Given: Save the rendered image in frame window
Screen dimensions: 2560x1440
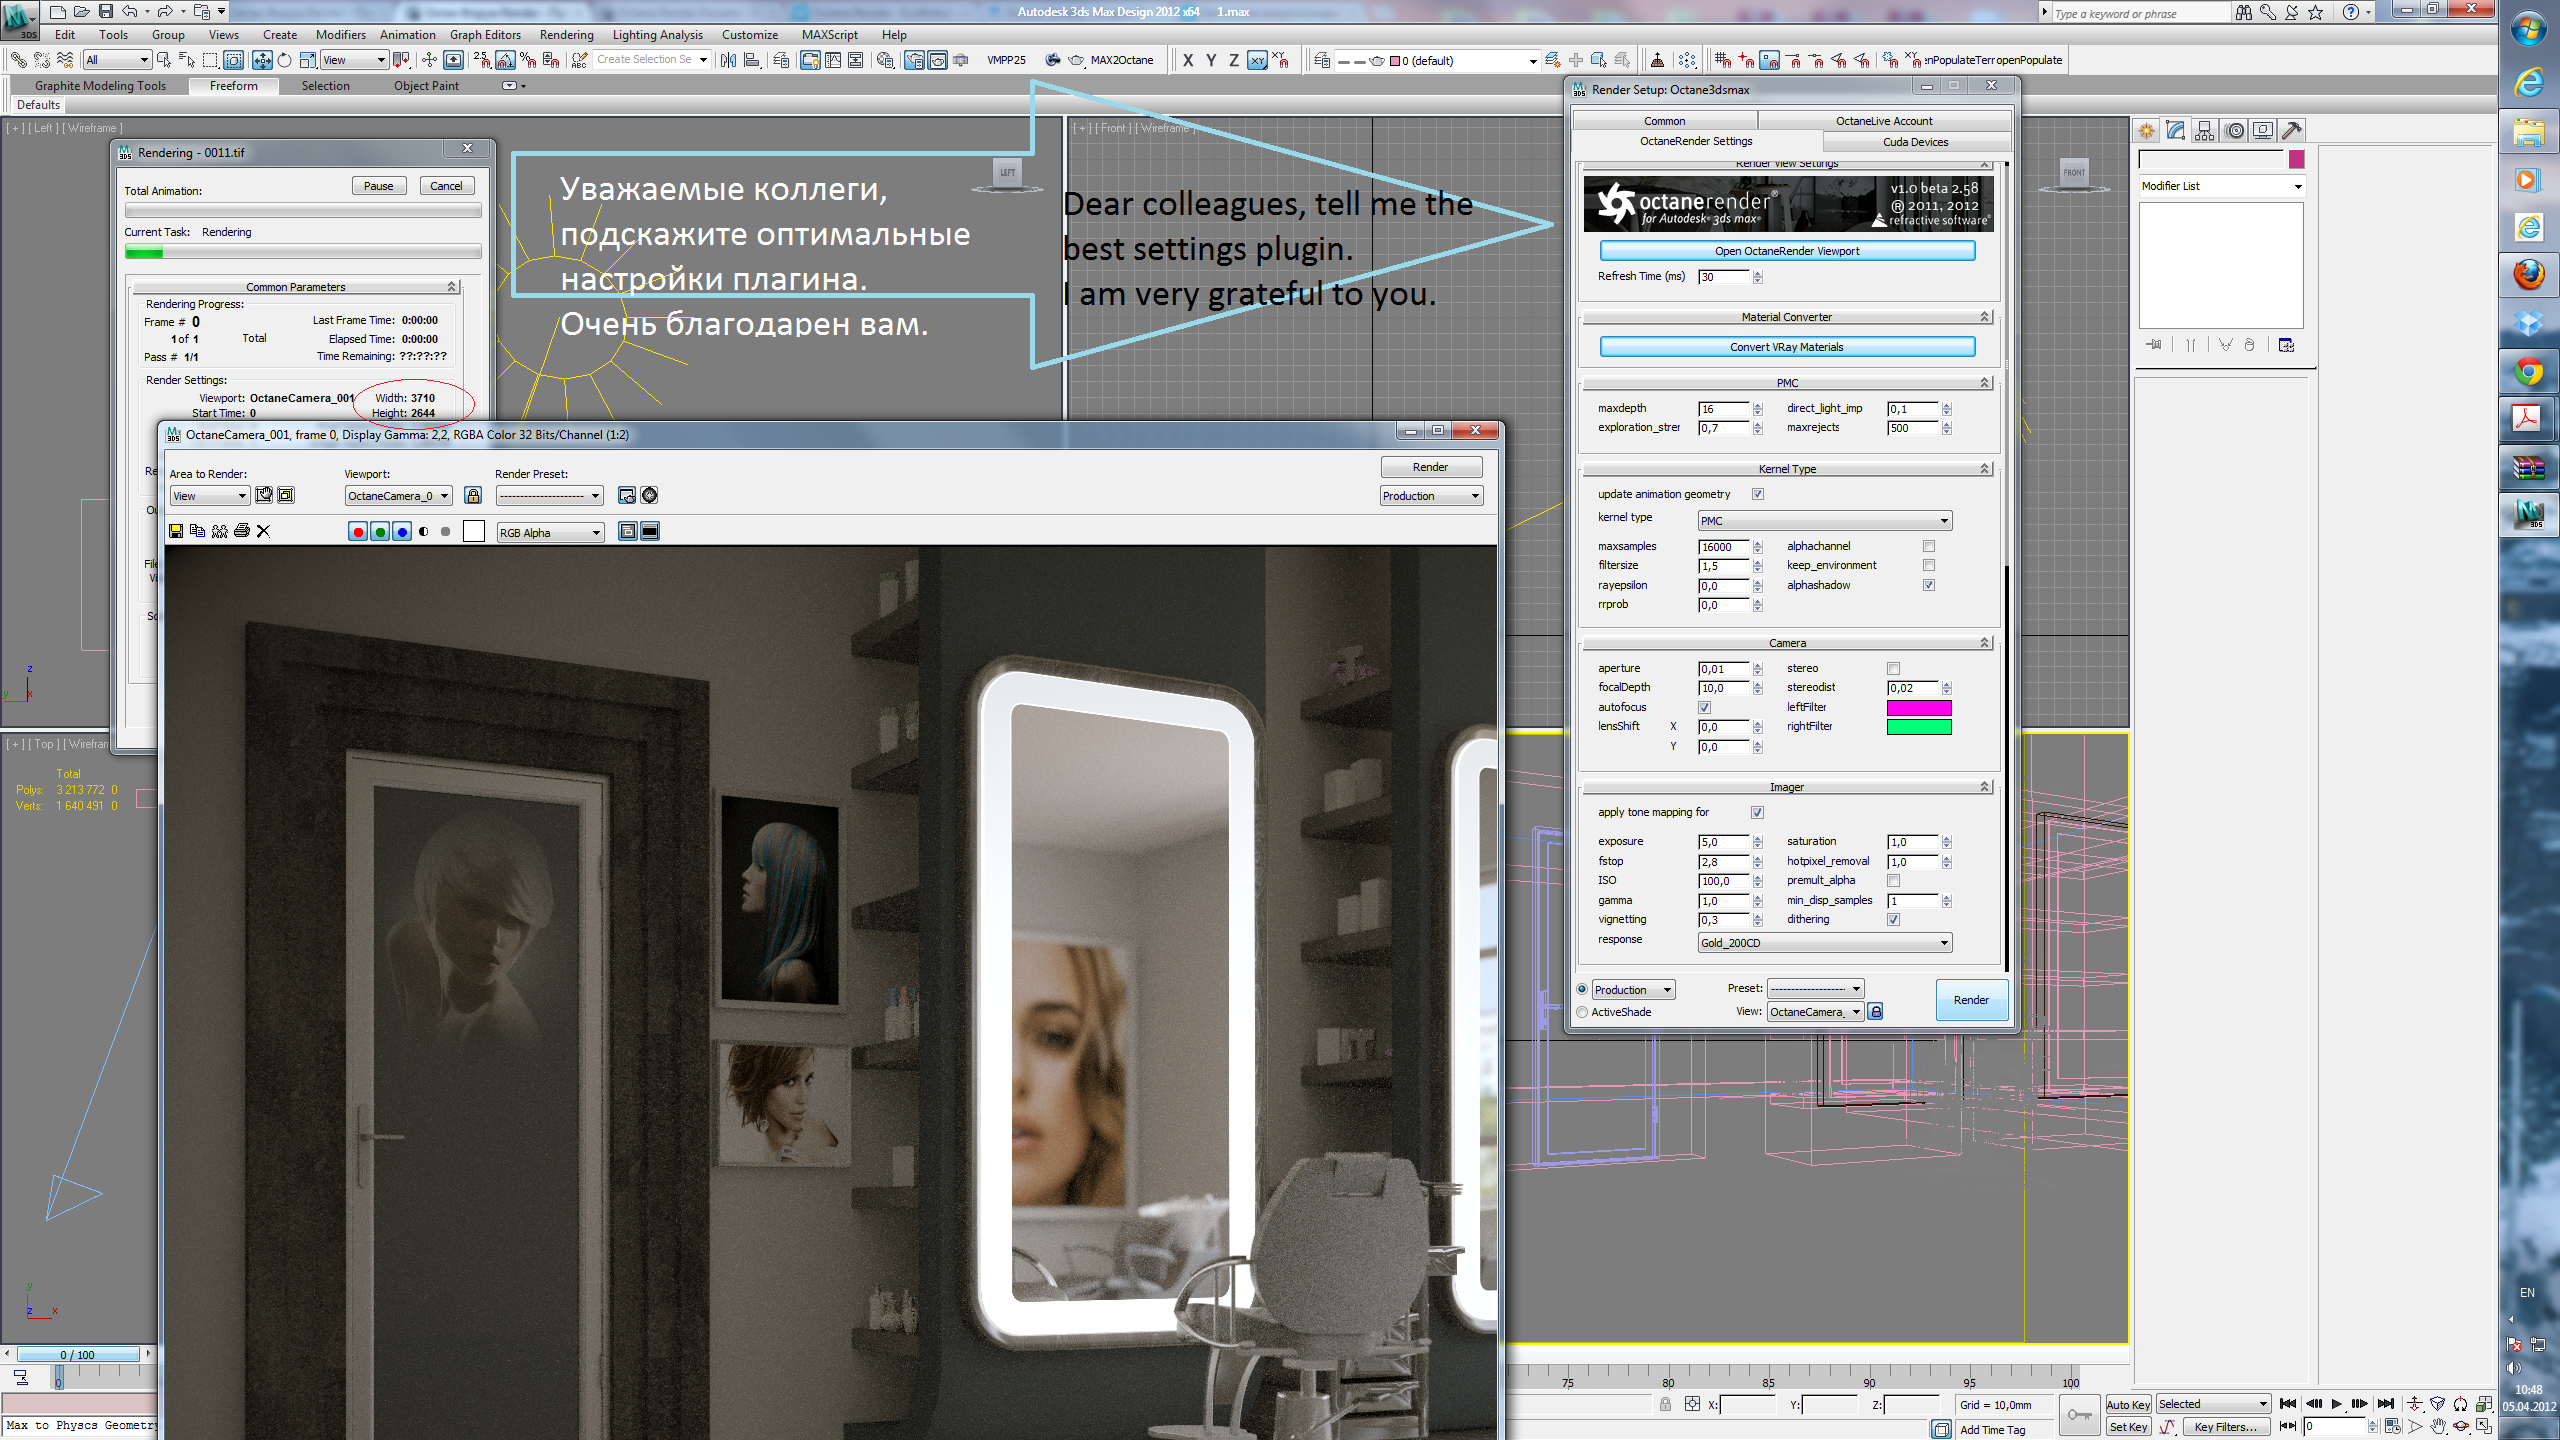Looking at the screenshot, I should [x=176, y=531].
